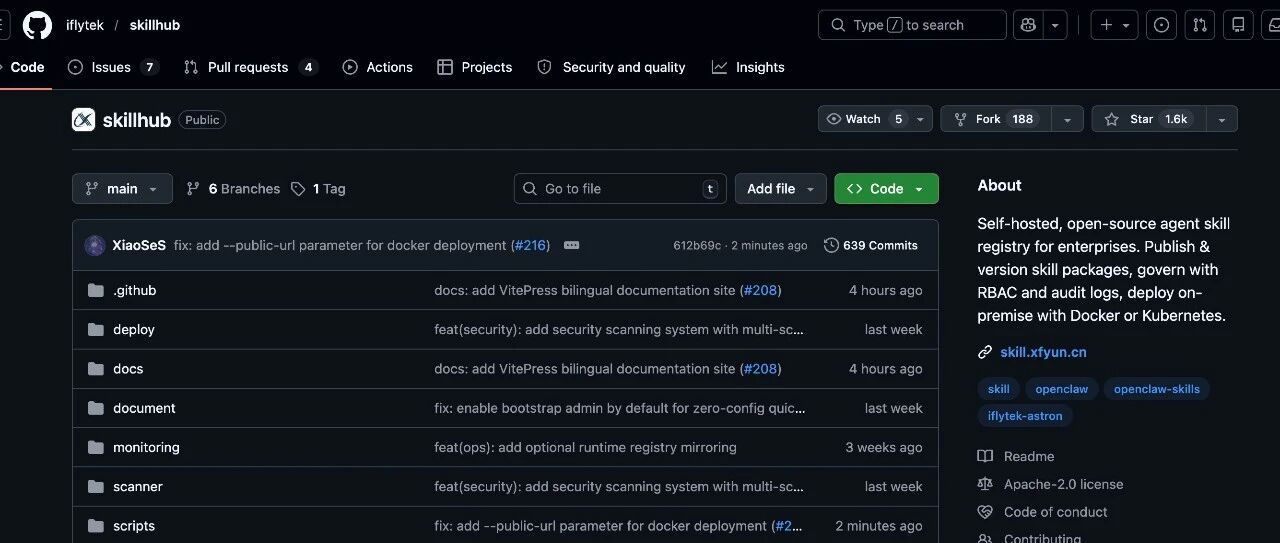View the 639 Commits history
This screenshot has width=1280, height=543.
click(x=870, y=245)
